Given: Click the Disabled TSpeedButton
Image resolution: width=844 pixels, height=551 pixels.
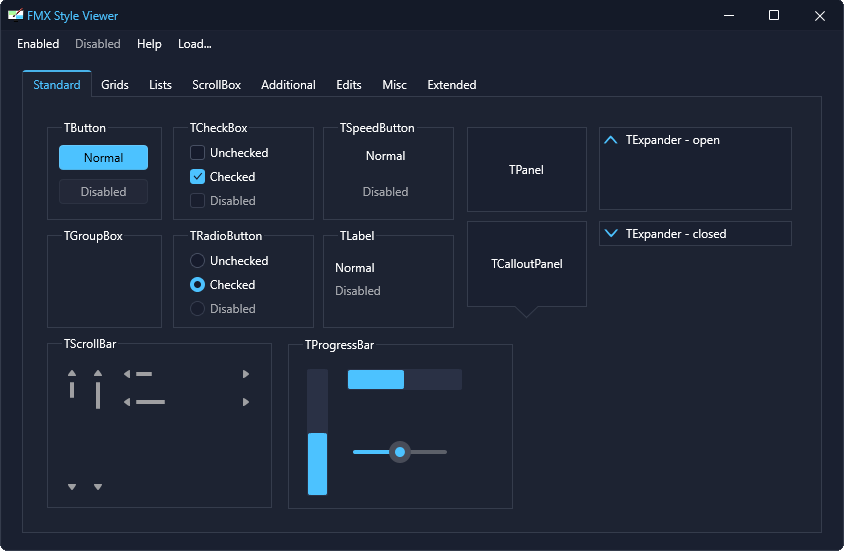Looking at the screenshot, I should pos(385,192).
